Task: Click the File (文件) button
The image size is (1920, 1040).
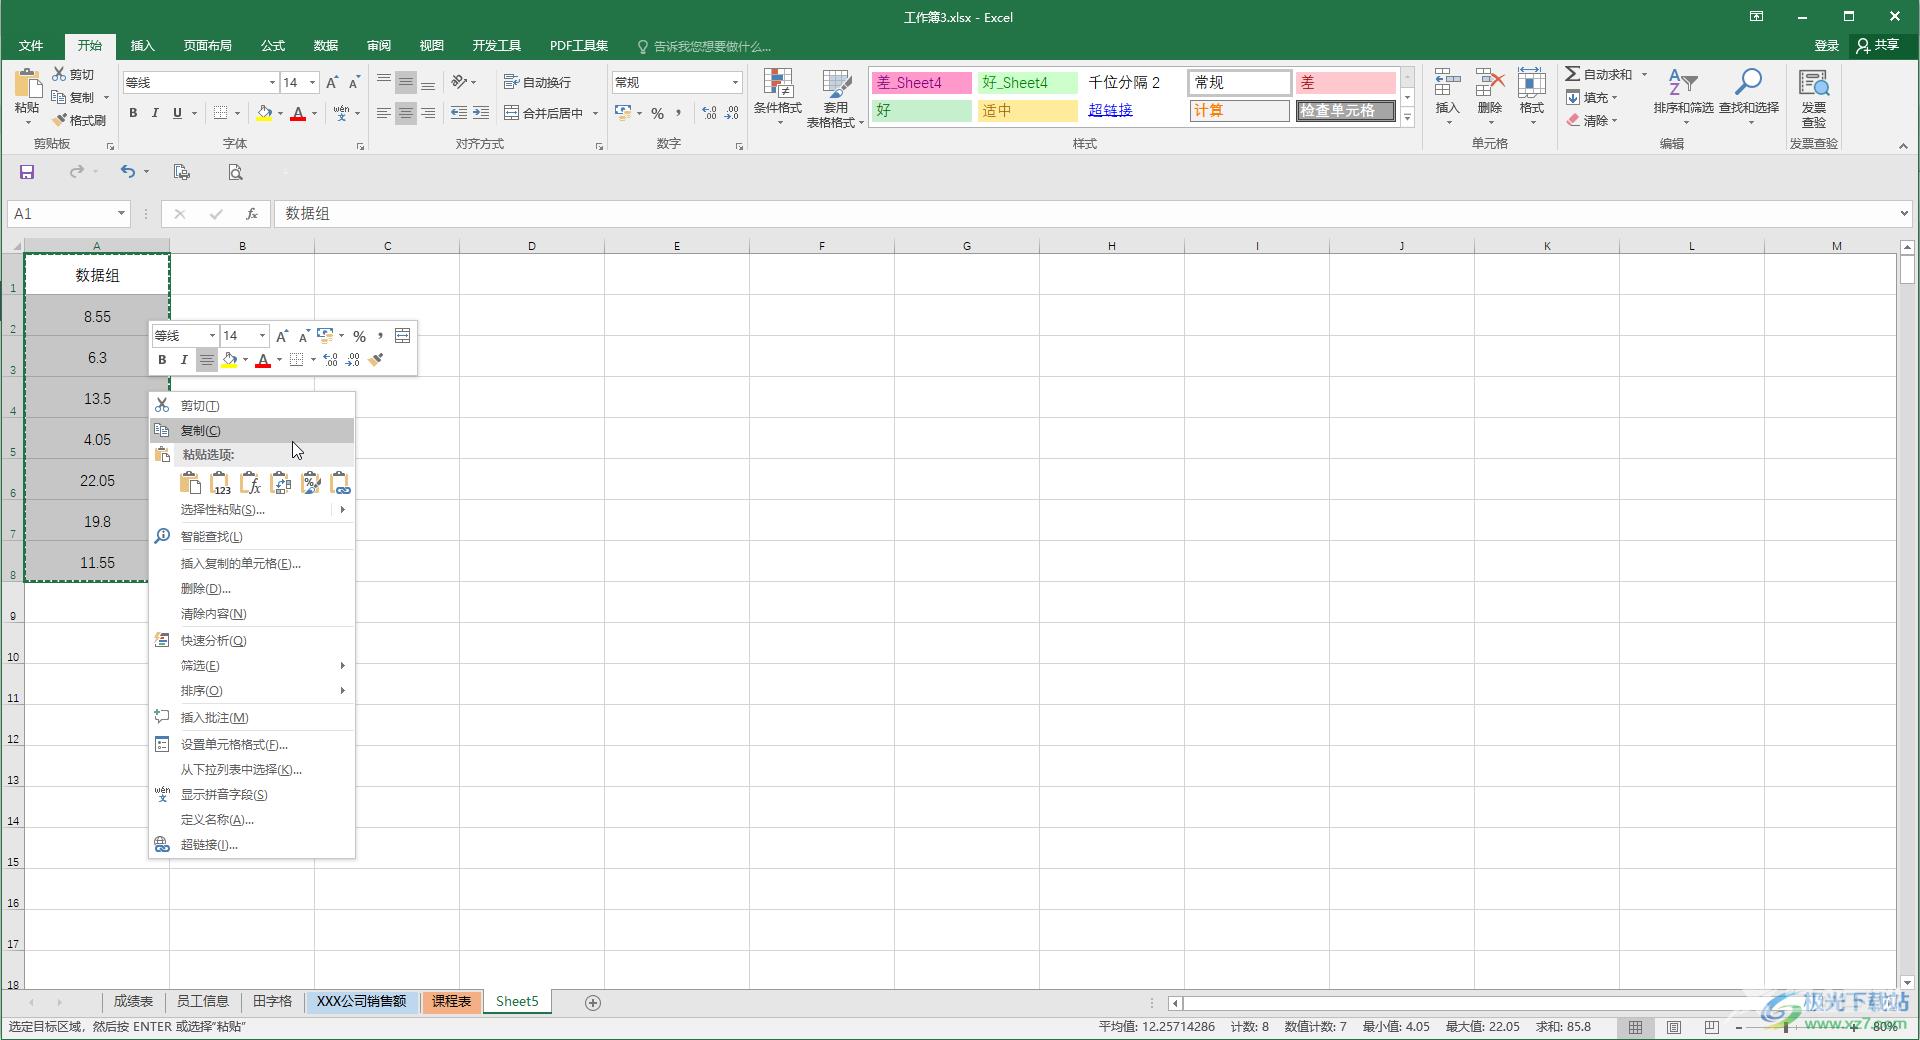Action: tap(31, 46)
